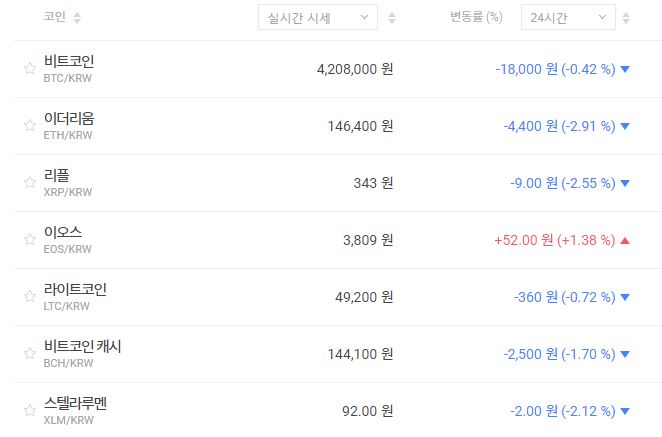Toggle the star next to 이더리움
Viewport: 662px width, 437px height.
[29, 126]
